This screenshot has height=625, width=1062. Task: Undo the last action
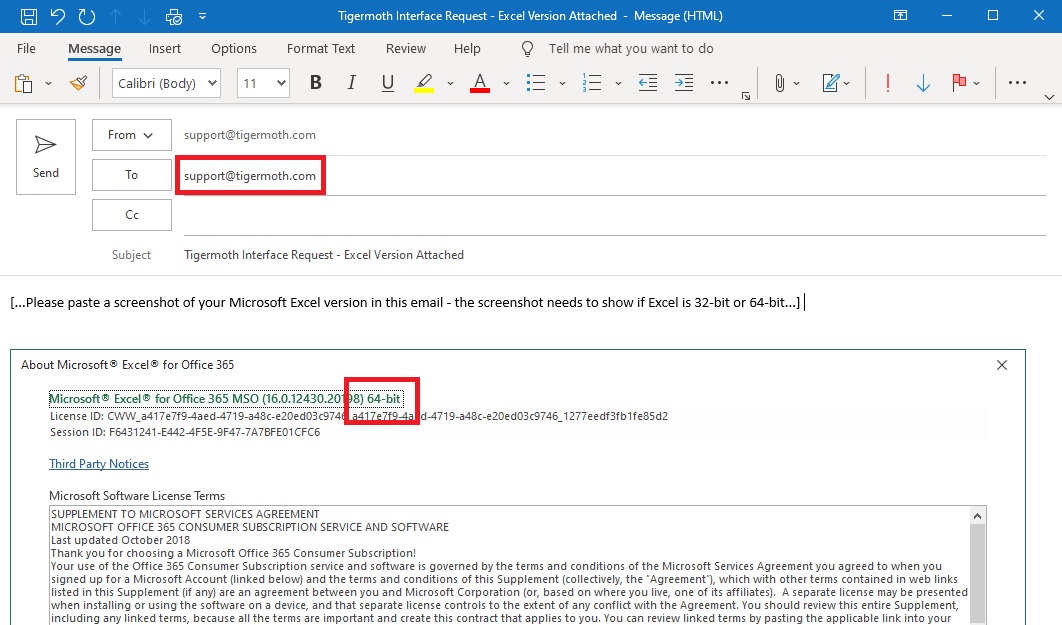click(x=58, y=16)
